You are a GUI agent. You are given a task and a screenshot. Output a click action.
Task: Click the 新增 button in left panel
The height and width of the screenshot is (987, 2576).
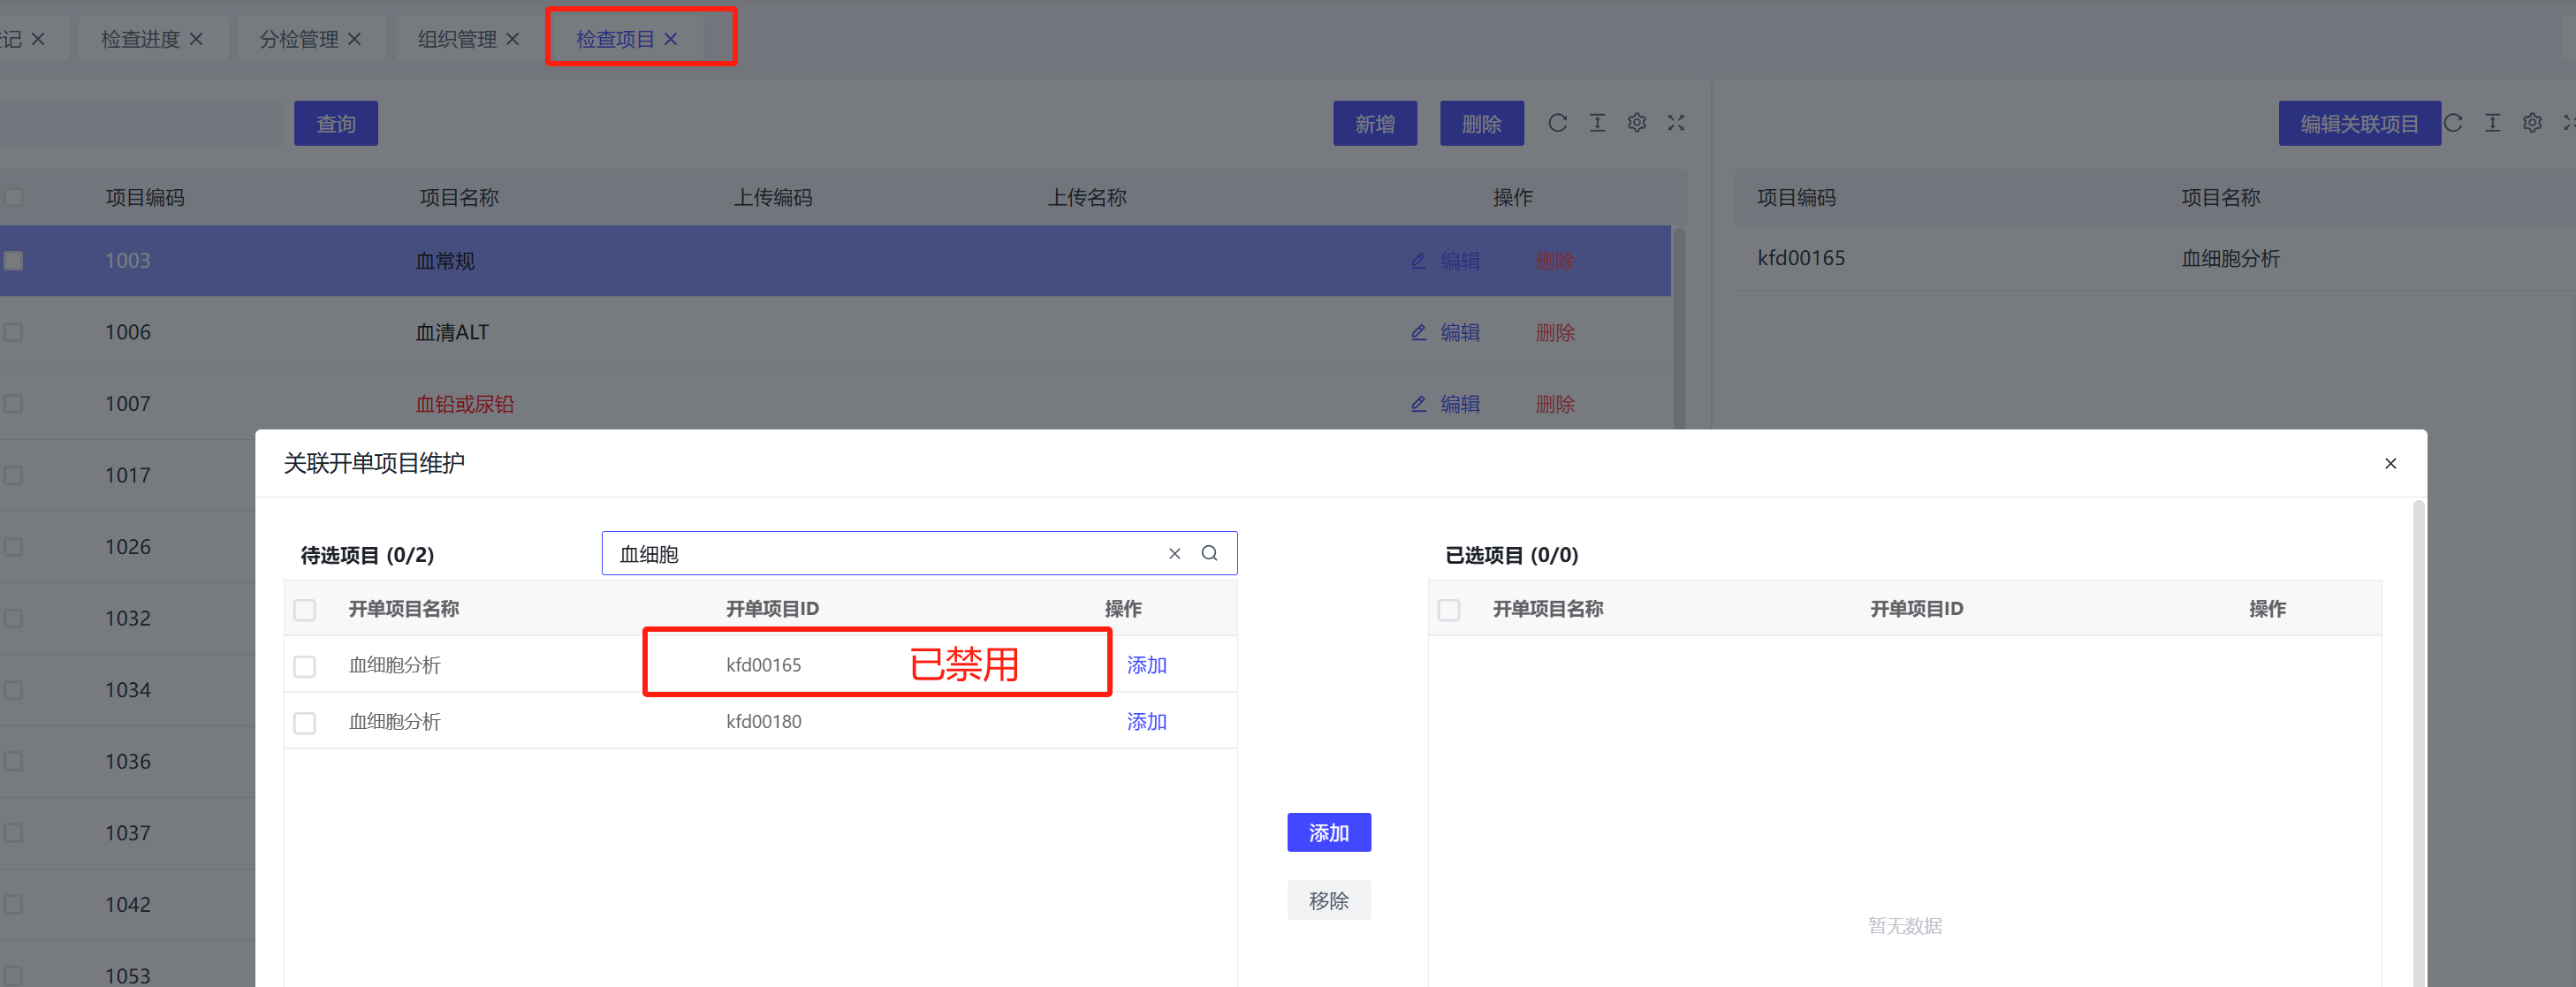pos(1375,123)
